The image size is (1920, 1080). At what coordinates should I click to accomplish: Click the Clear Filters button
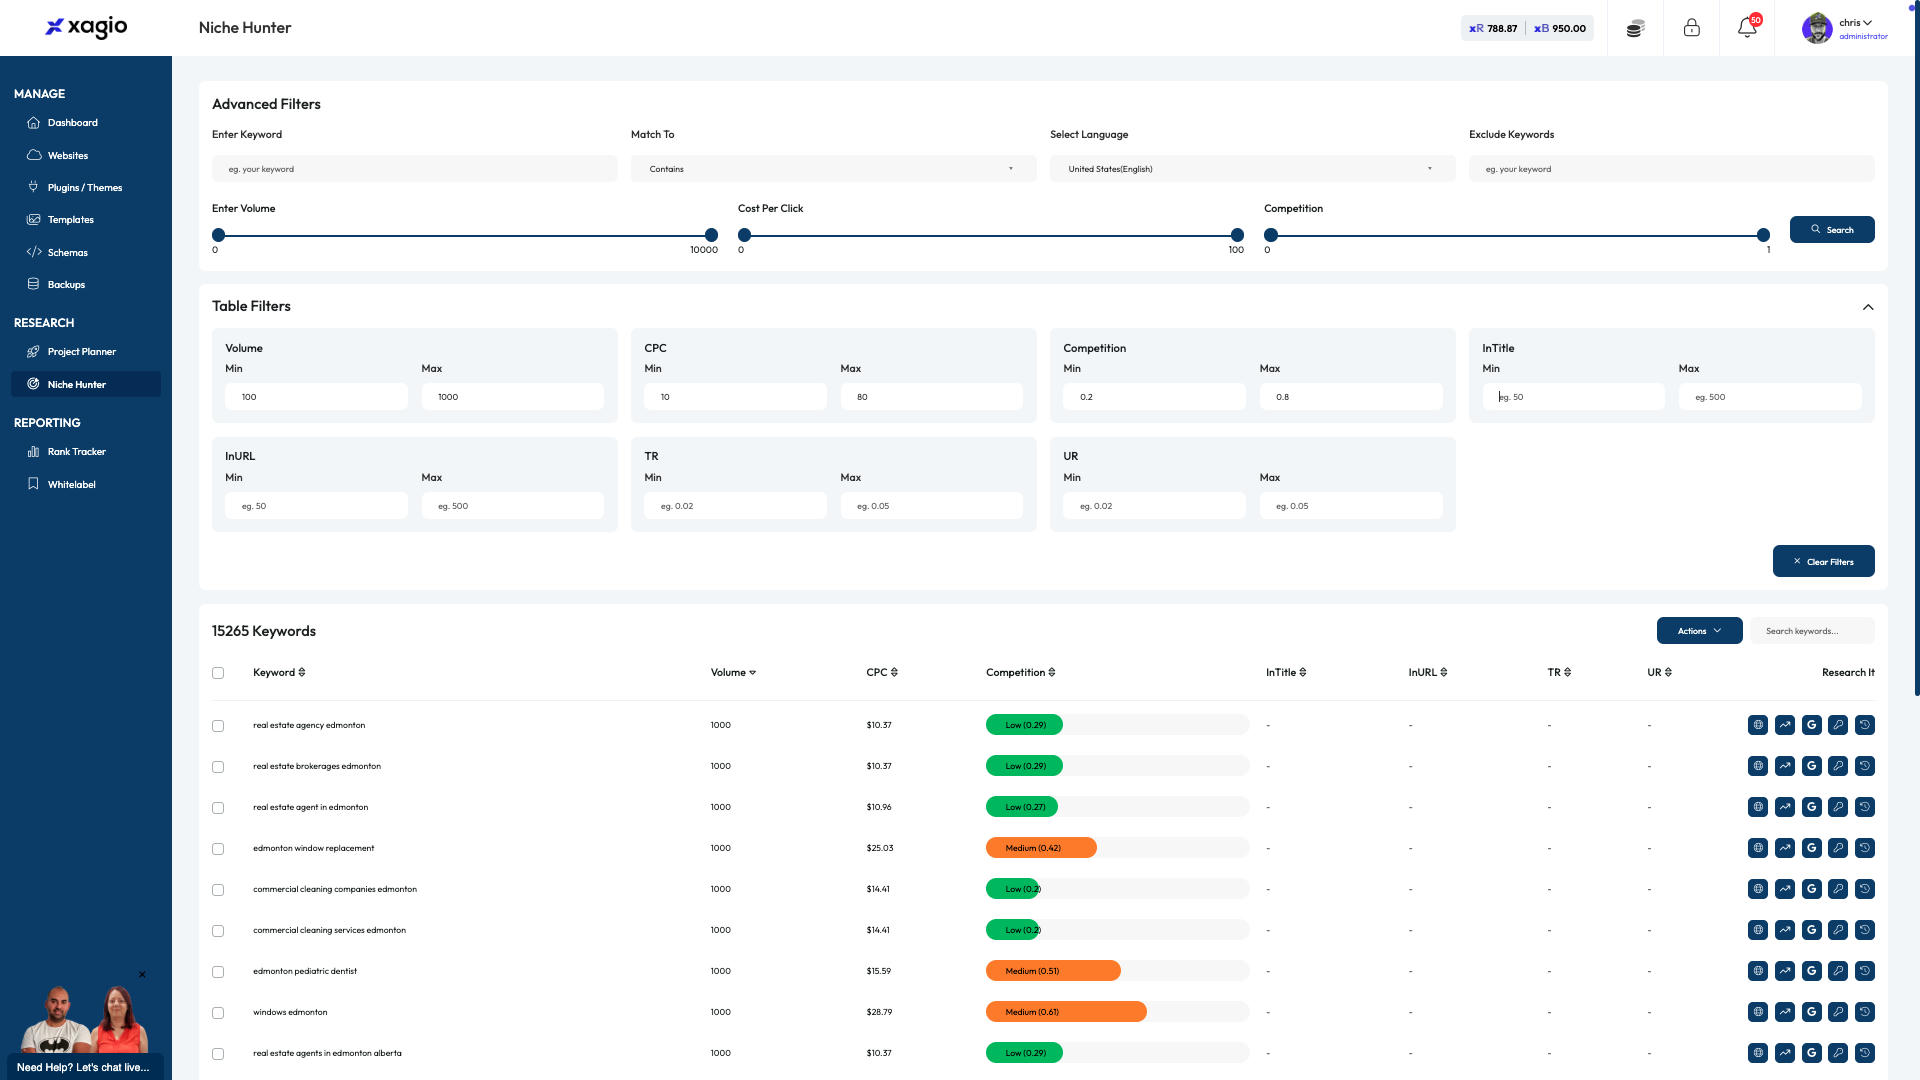1823,562
